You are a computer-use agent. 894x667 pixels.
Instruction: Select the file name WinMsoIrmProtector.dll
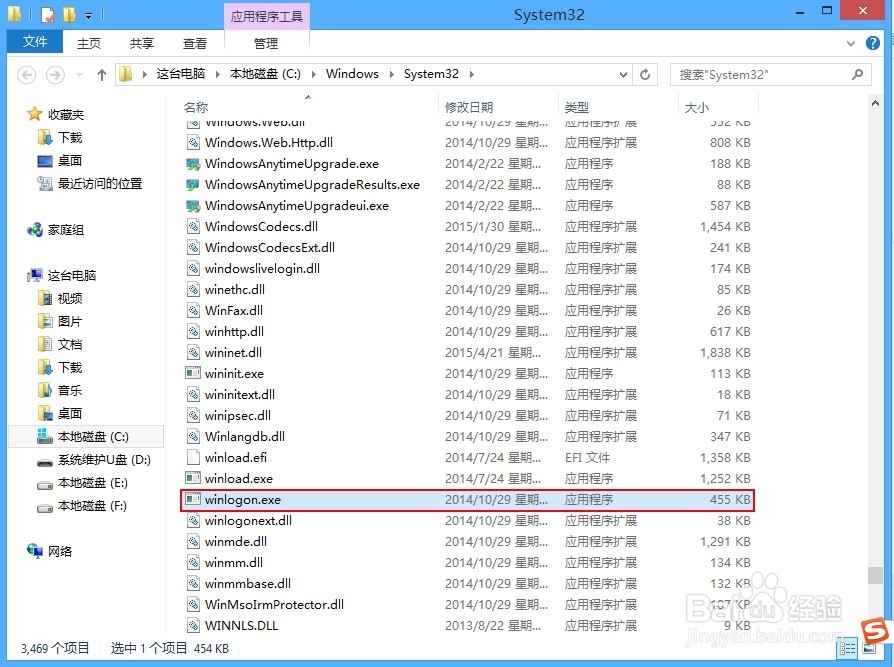pyautogui.click(x=274, y=604)
